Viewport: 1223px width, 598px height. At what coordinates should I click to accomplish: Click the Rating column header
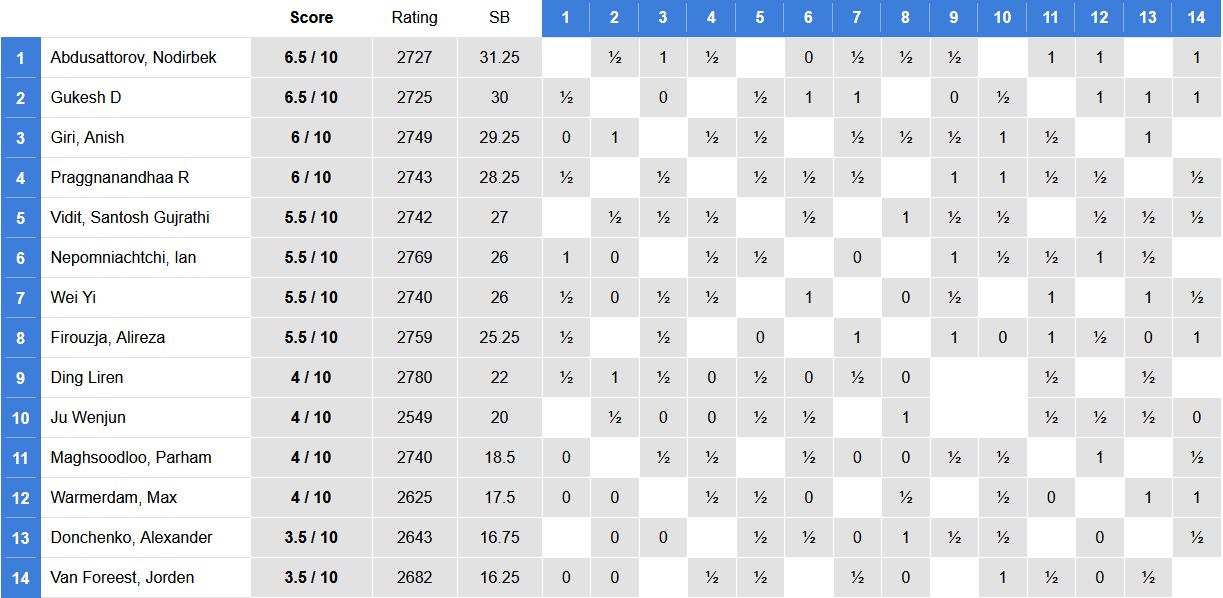click(414, 17)
